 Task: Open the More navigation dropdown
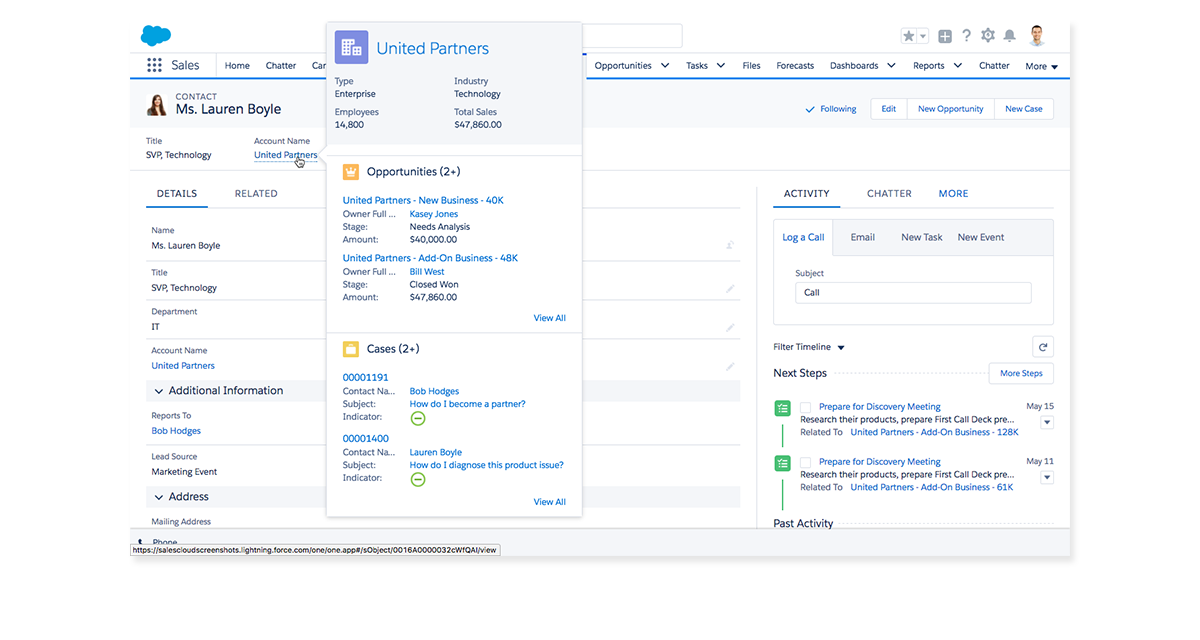[1041, 67]
